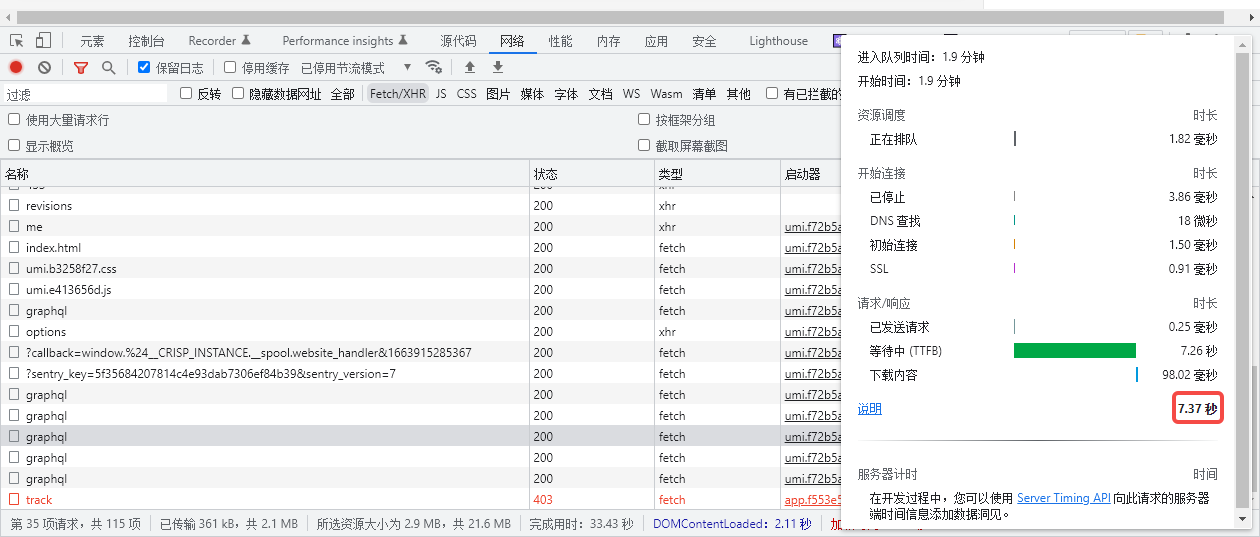This screenshot has height=537, width=1260.
Task: Sort requests by the 状态 column header
Action: click(545, 174)
